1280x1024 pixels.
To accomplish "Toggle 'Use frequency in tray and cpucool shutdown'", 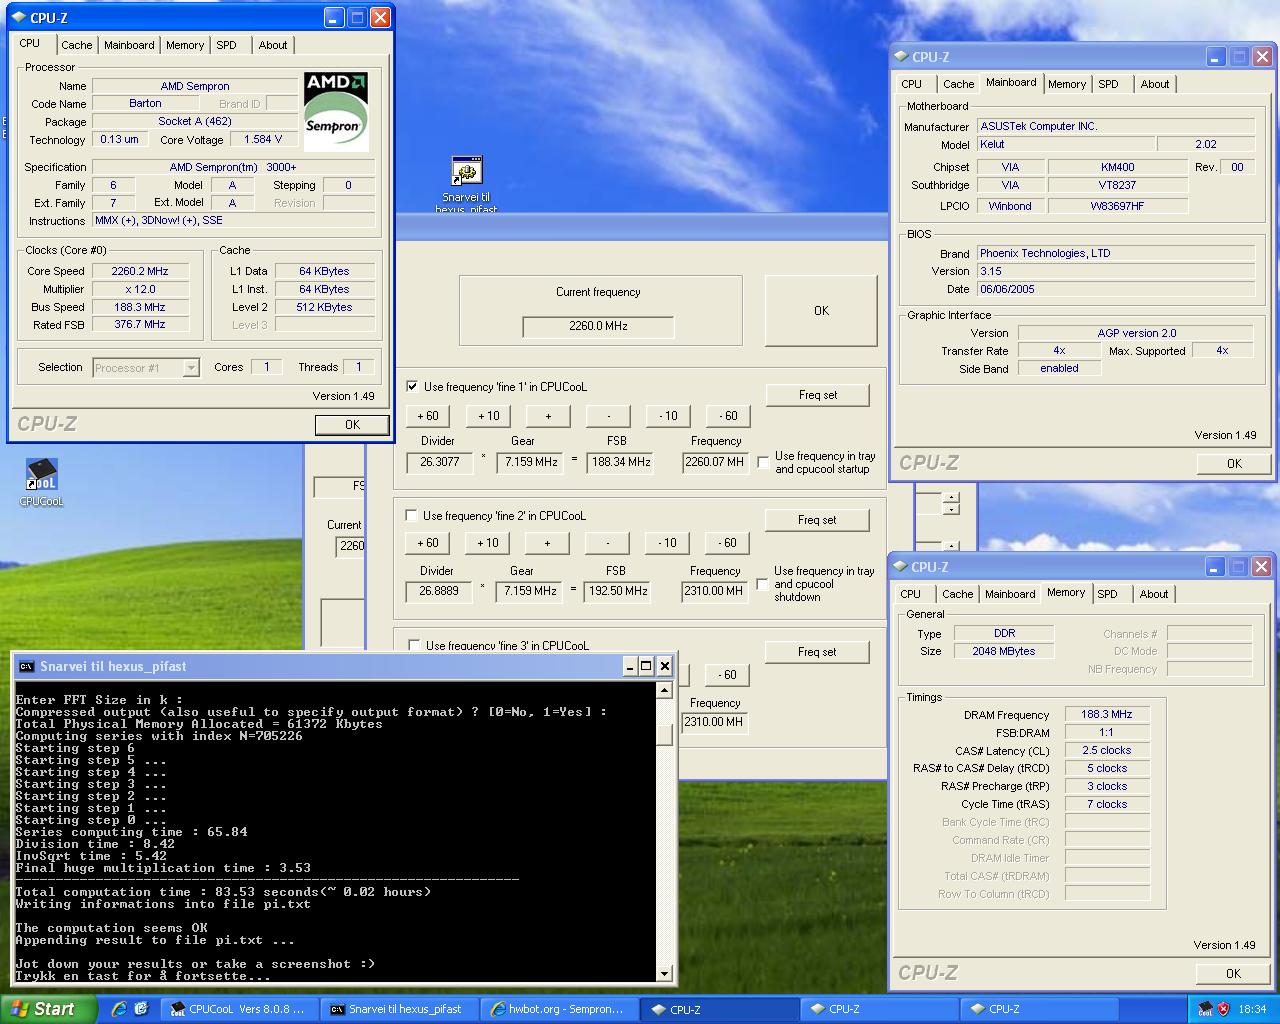I will click(762, 584).
